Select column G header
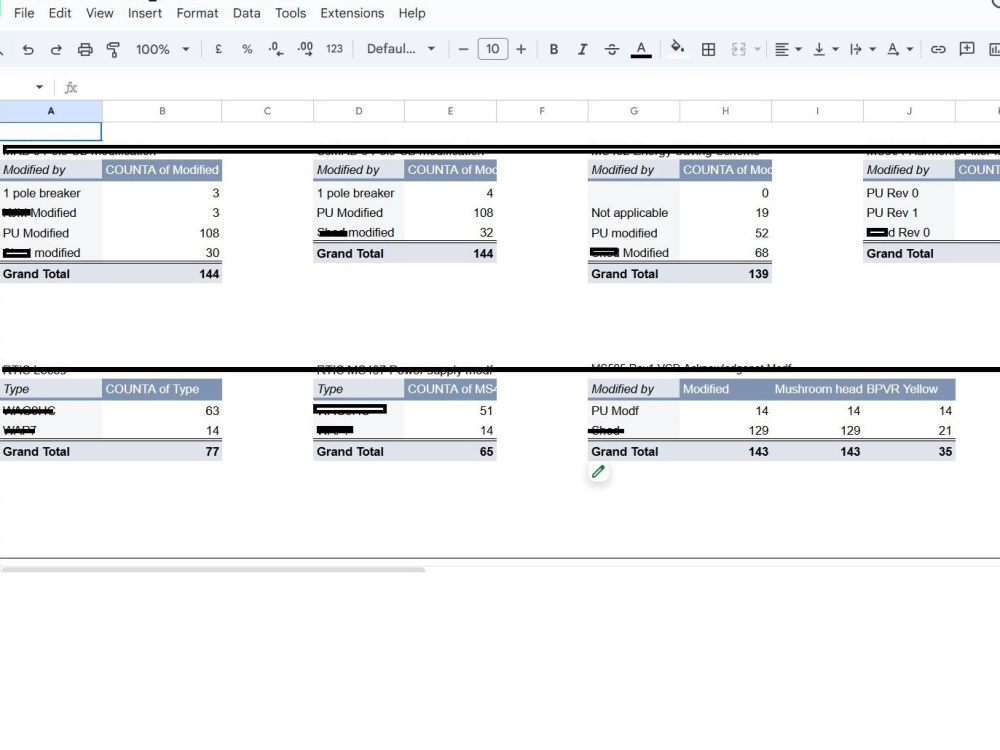The height and width of the screenshot is (750, 1000). (634, 111)
